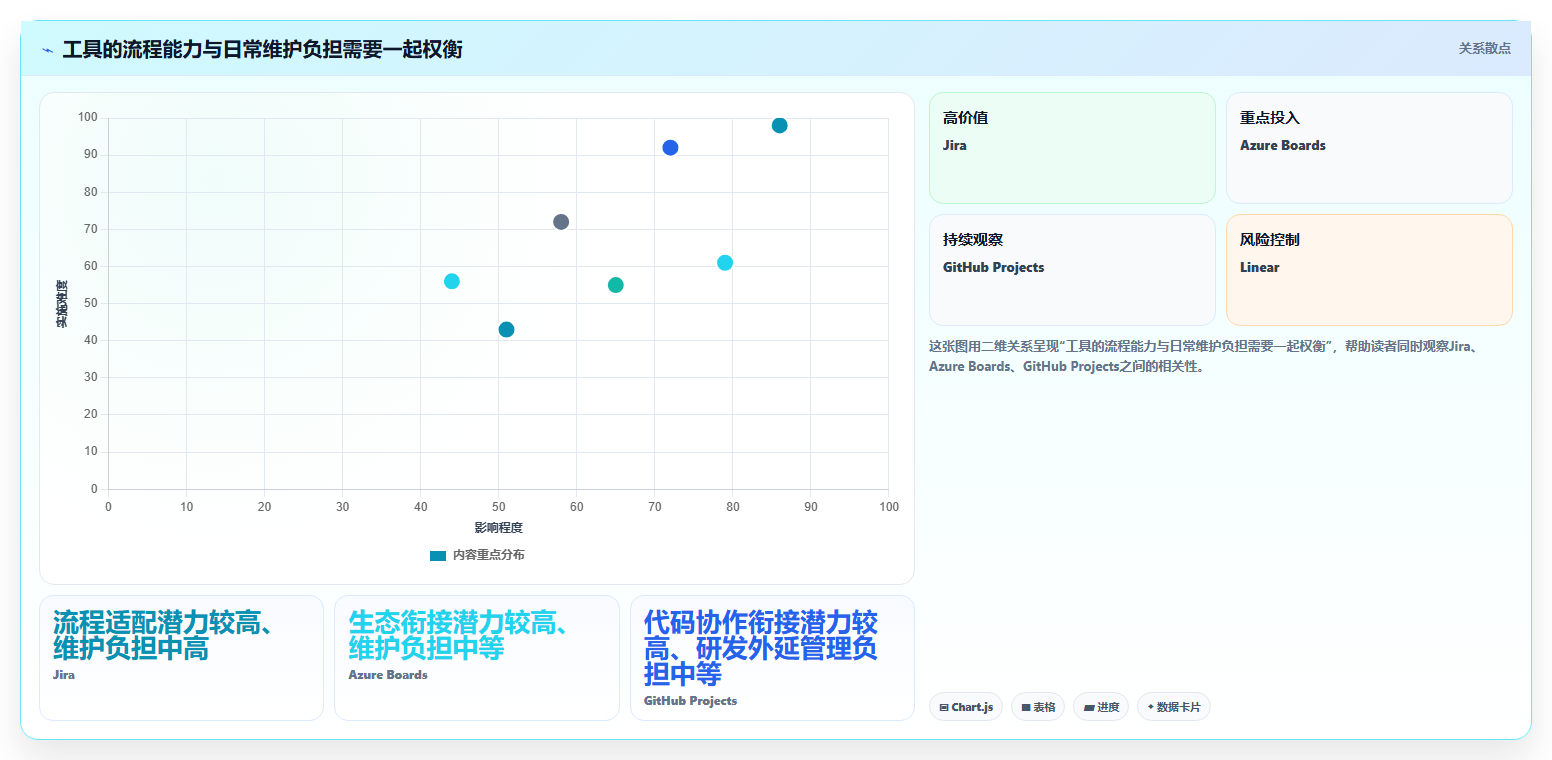Open the 高价值 Jira card
1552x760 pixels.
[1072, 148]
